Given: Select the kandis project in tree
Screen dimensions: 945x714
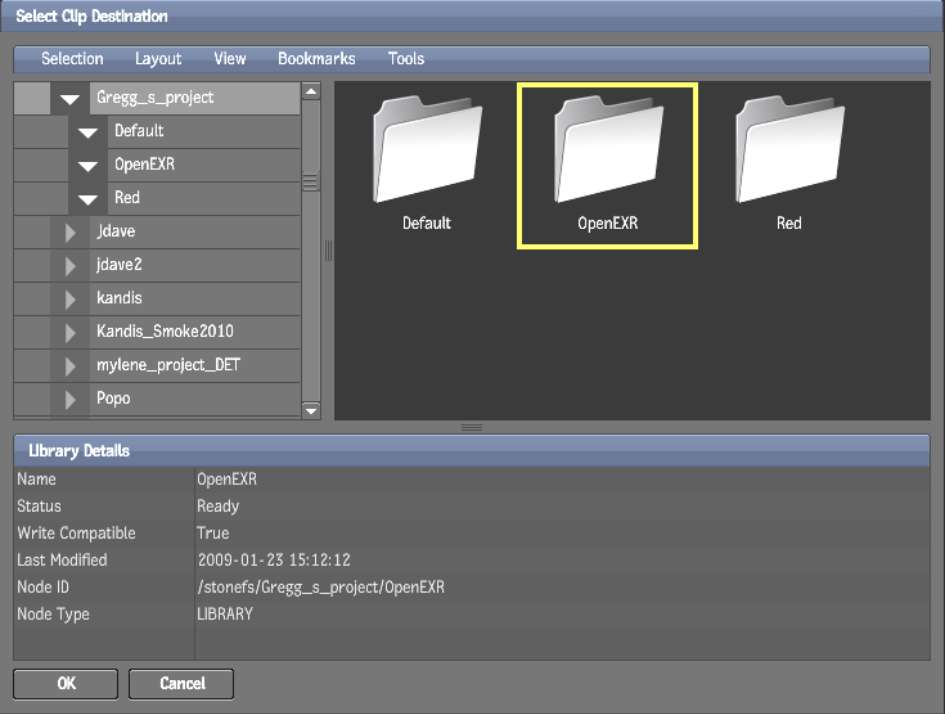Looking at the screenshot, I should [119, 298].
